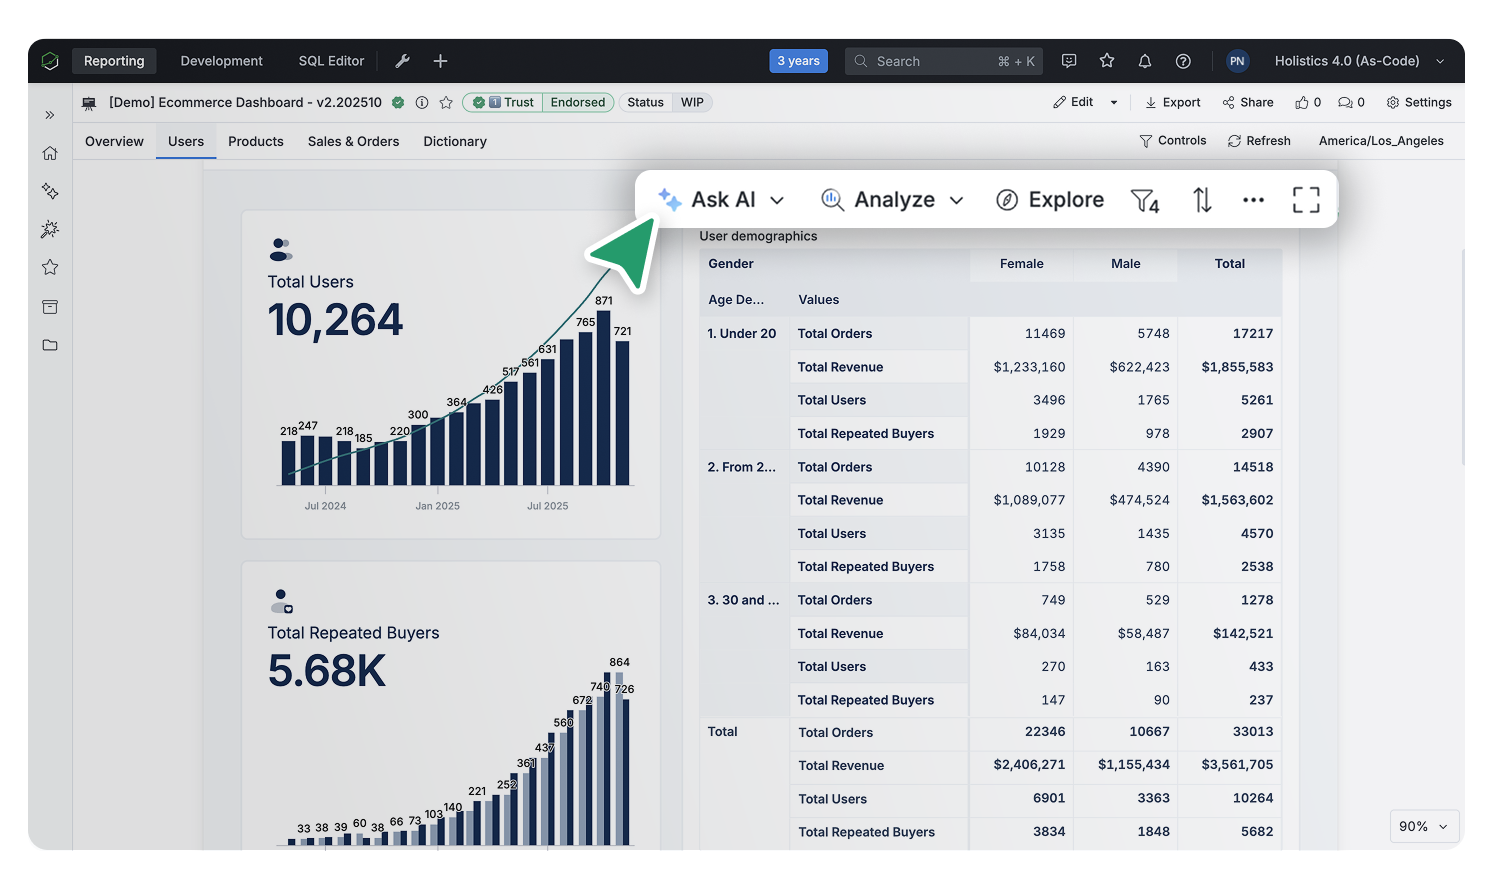Click the sort arrows icon in widget toolbar

click(x=1202, y=200)
